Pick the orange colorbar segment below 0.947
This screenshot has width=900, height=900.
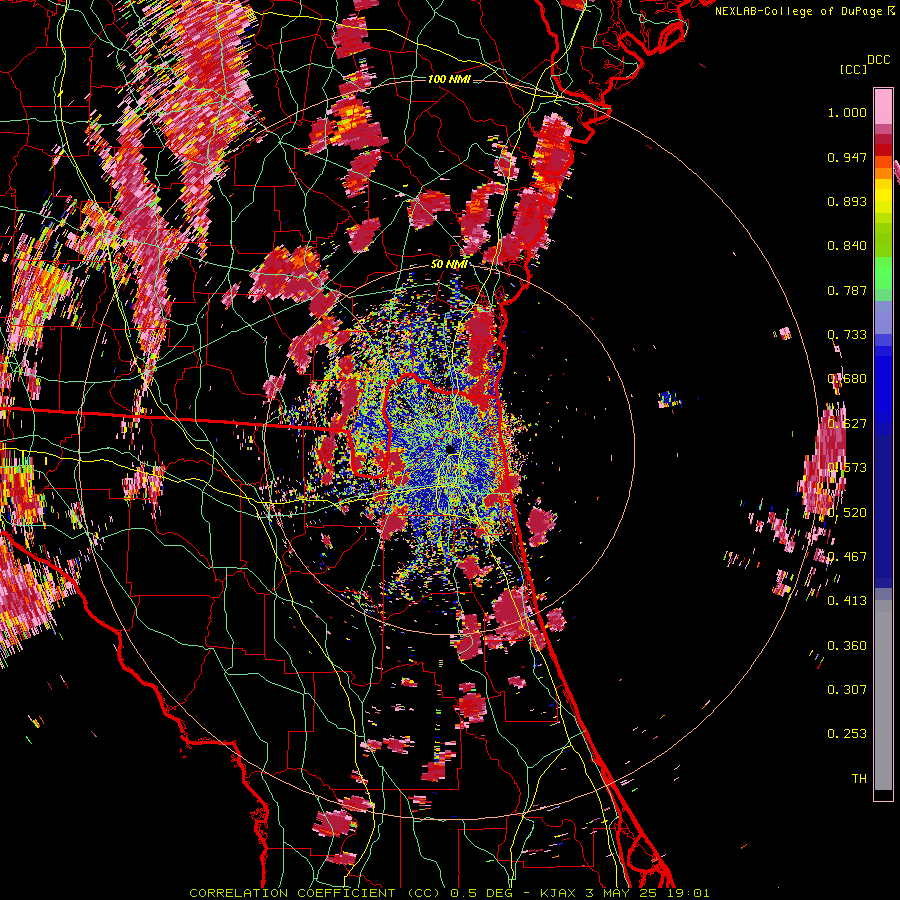pos(883,172)
